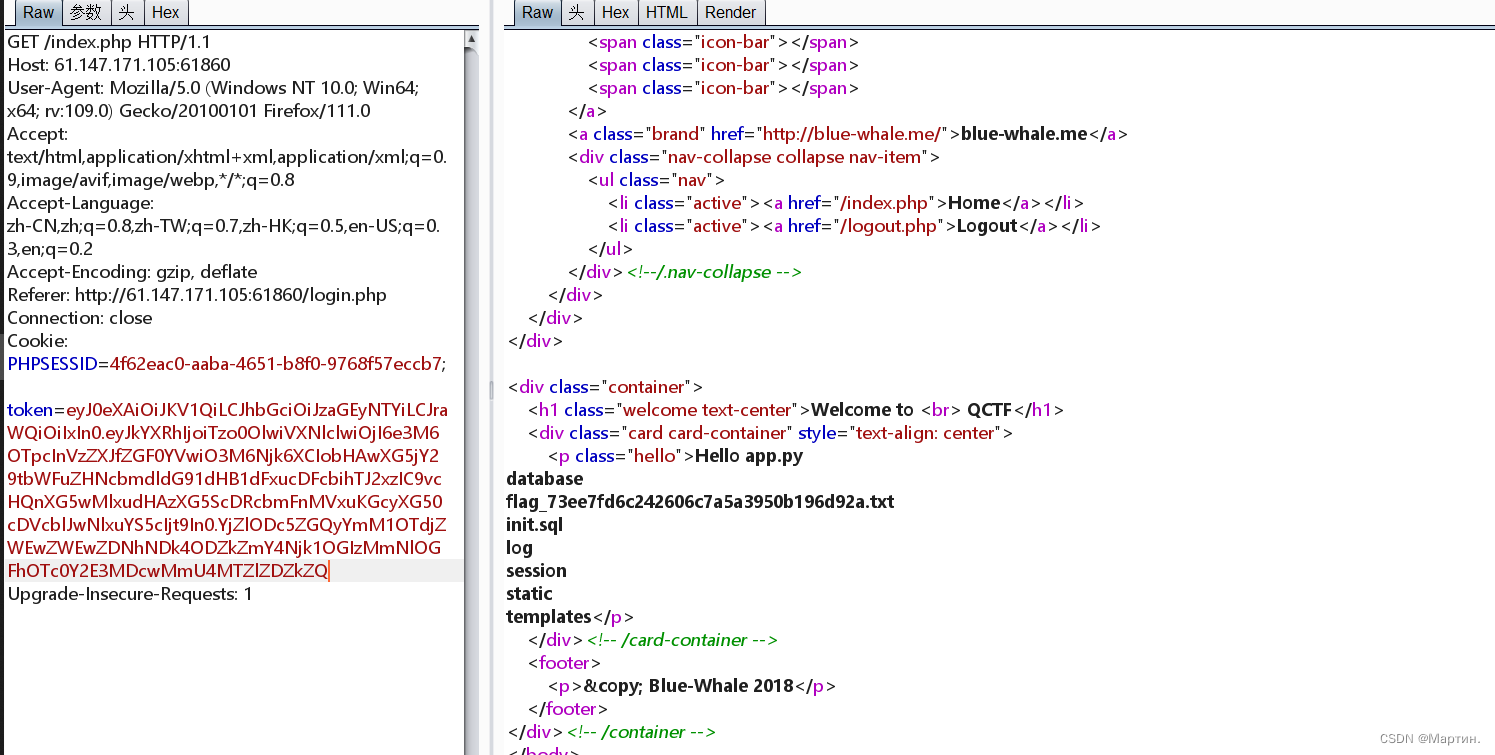Switch to the HTML tab in the response pane
Screen dimensions: 1495x755
click(x=667, y=12)
